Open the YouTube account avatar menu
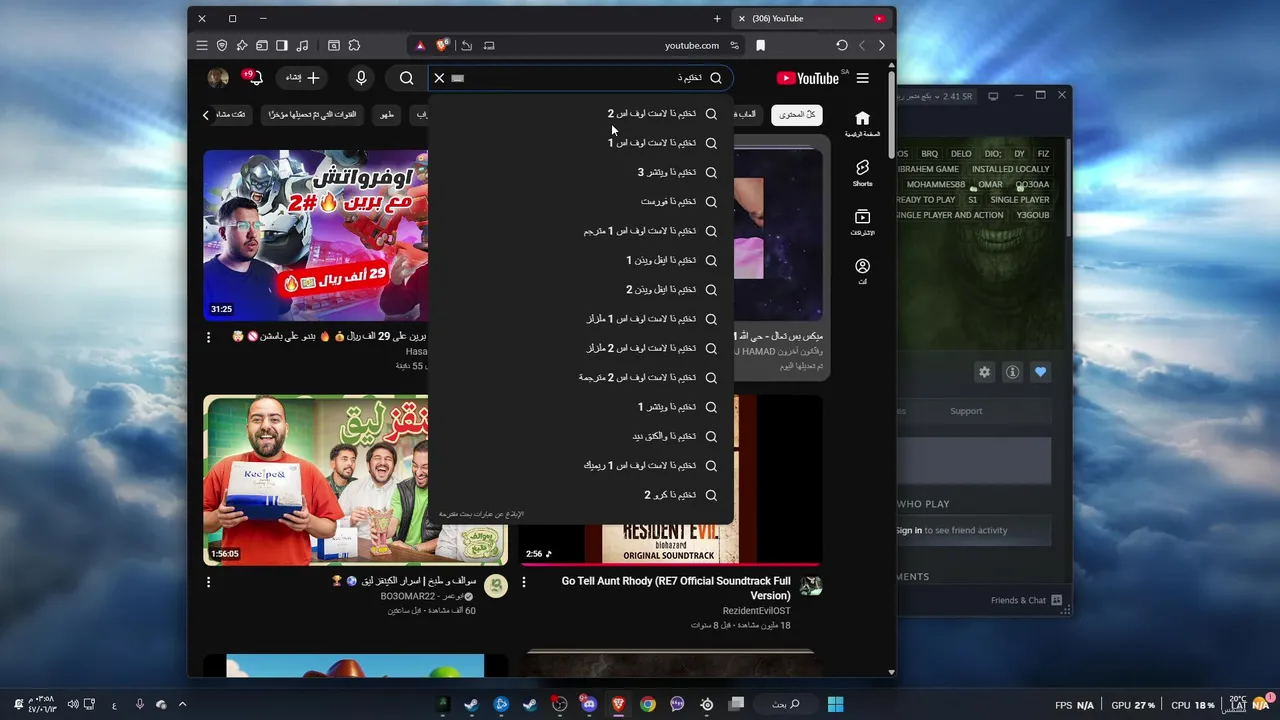Viewport: 1280px width, 720px height. (218, 78)
